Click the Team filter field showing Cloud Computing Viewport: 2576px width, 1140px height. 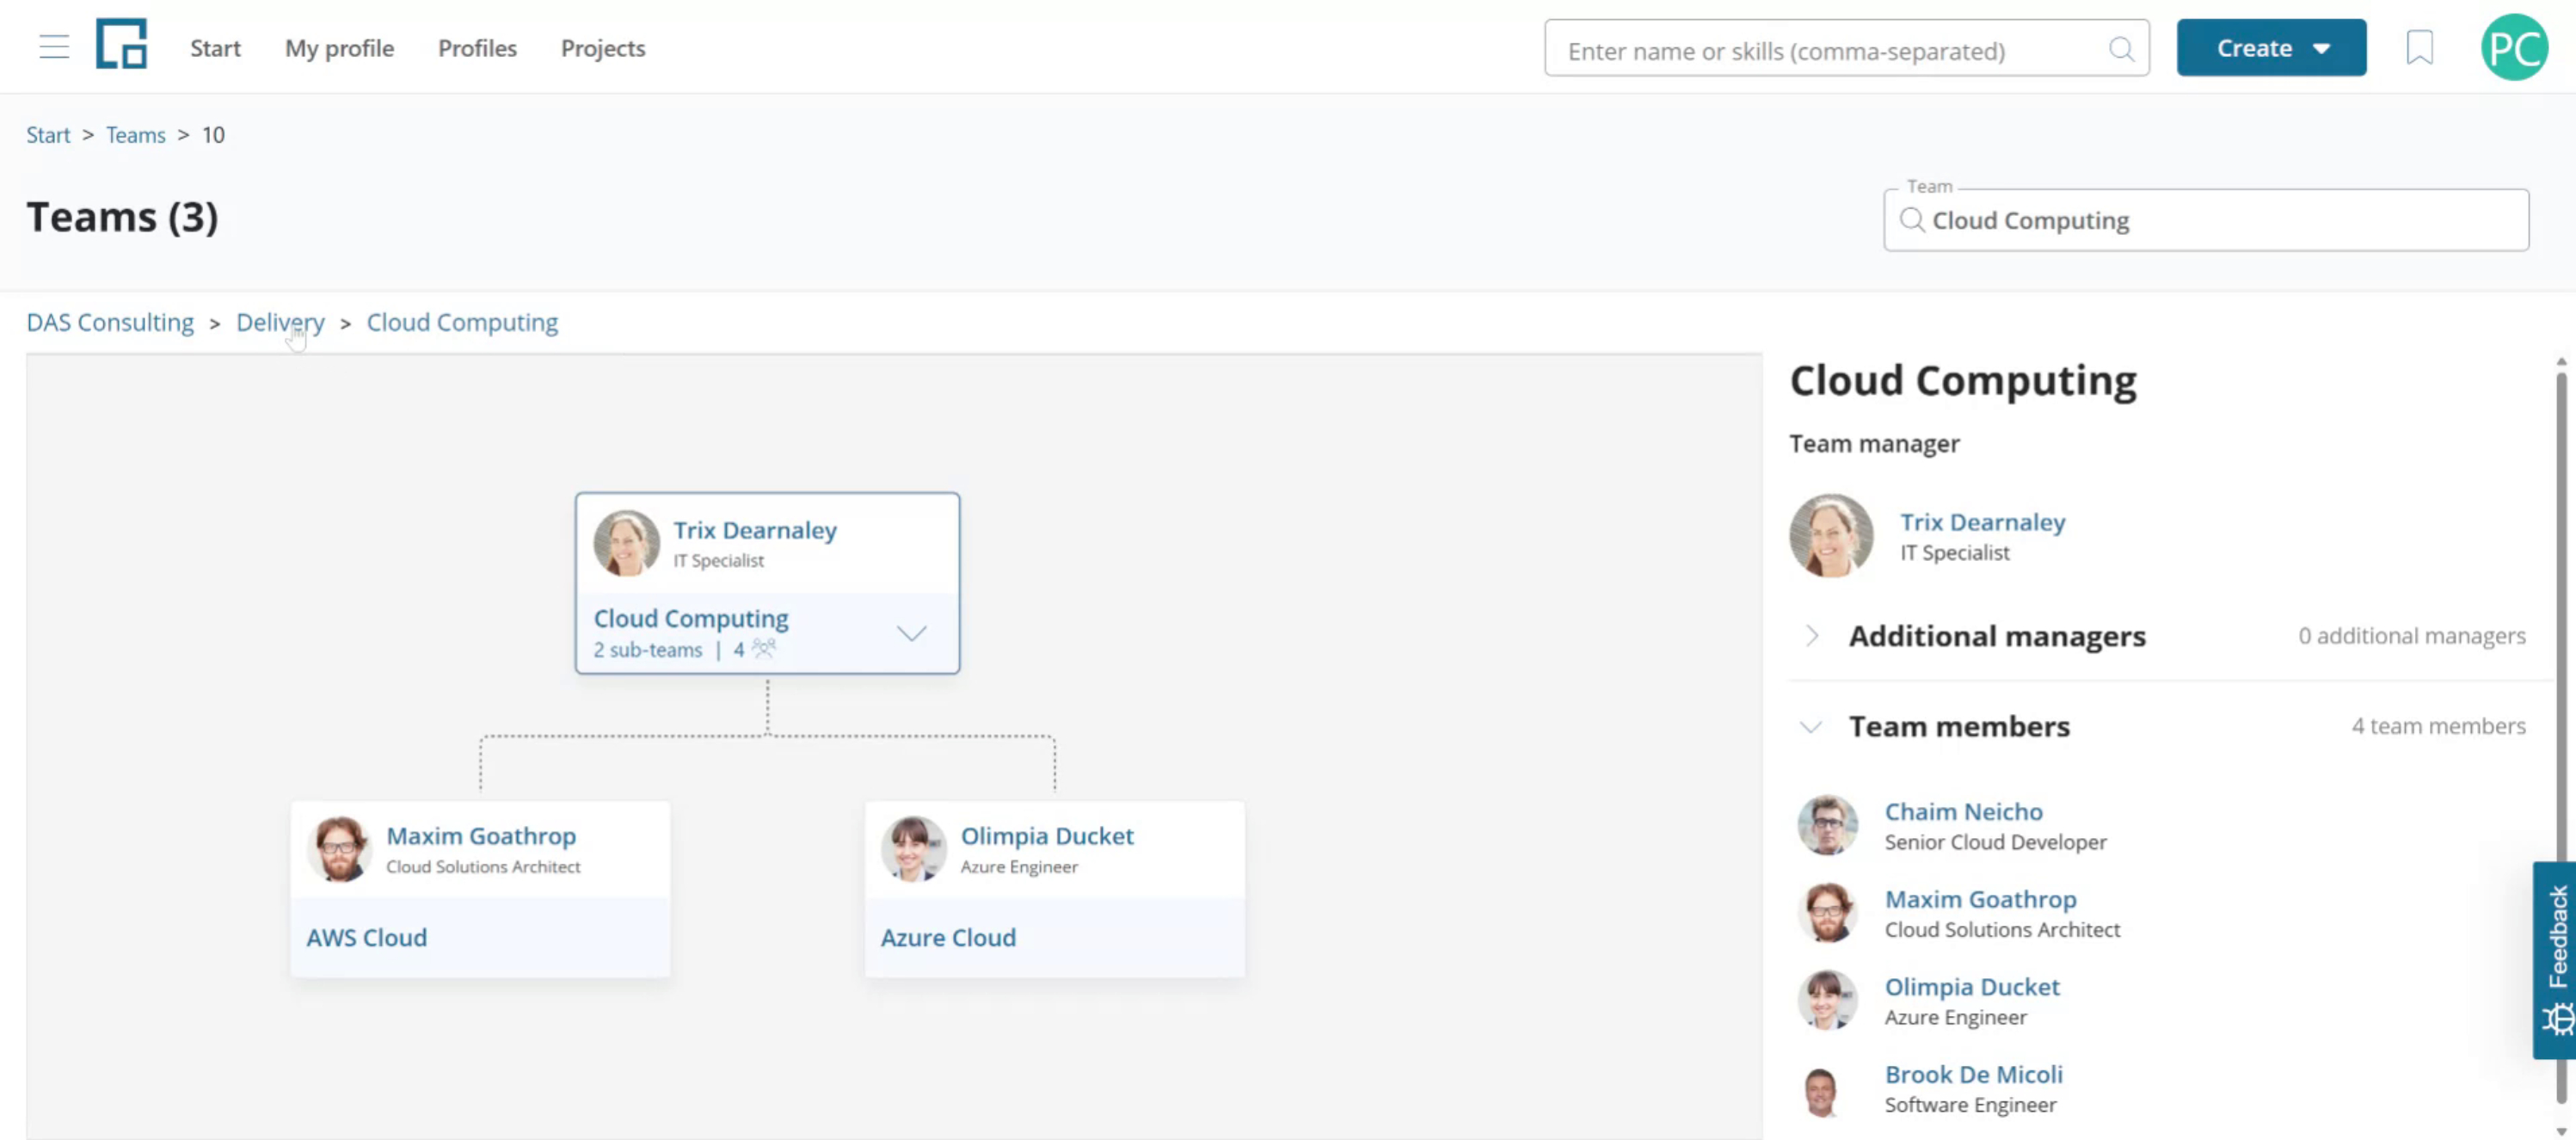coord(2206,220)
